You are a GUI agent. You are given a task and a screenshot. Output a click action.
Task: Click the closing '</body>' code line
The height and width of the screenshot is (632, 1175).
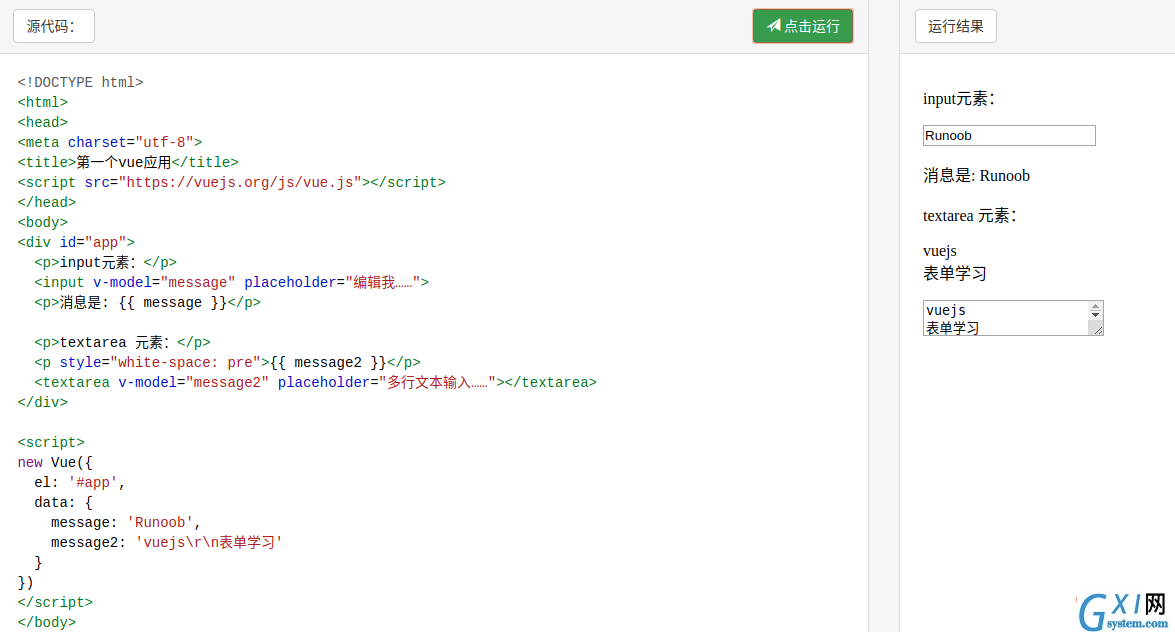[46, 623]
